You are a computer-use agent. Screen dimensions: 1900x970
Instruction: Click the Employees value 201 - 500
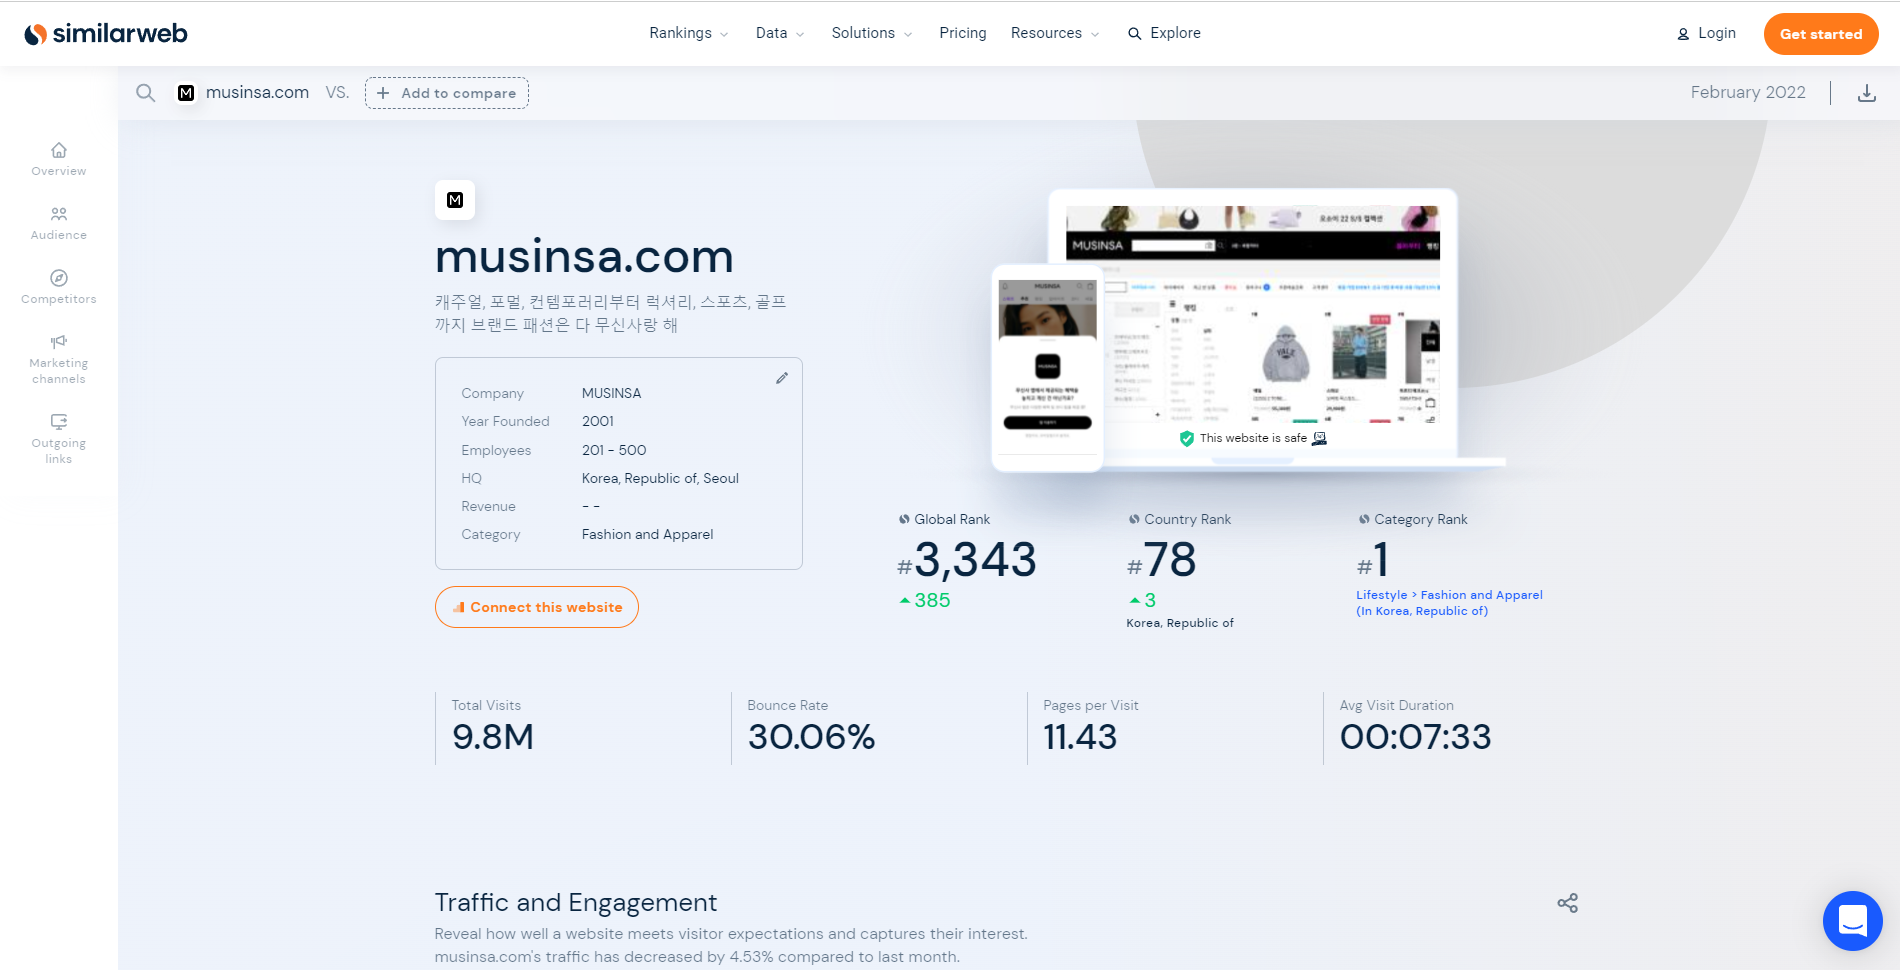click(x=614, y=450)
